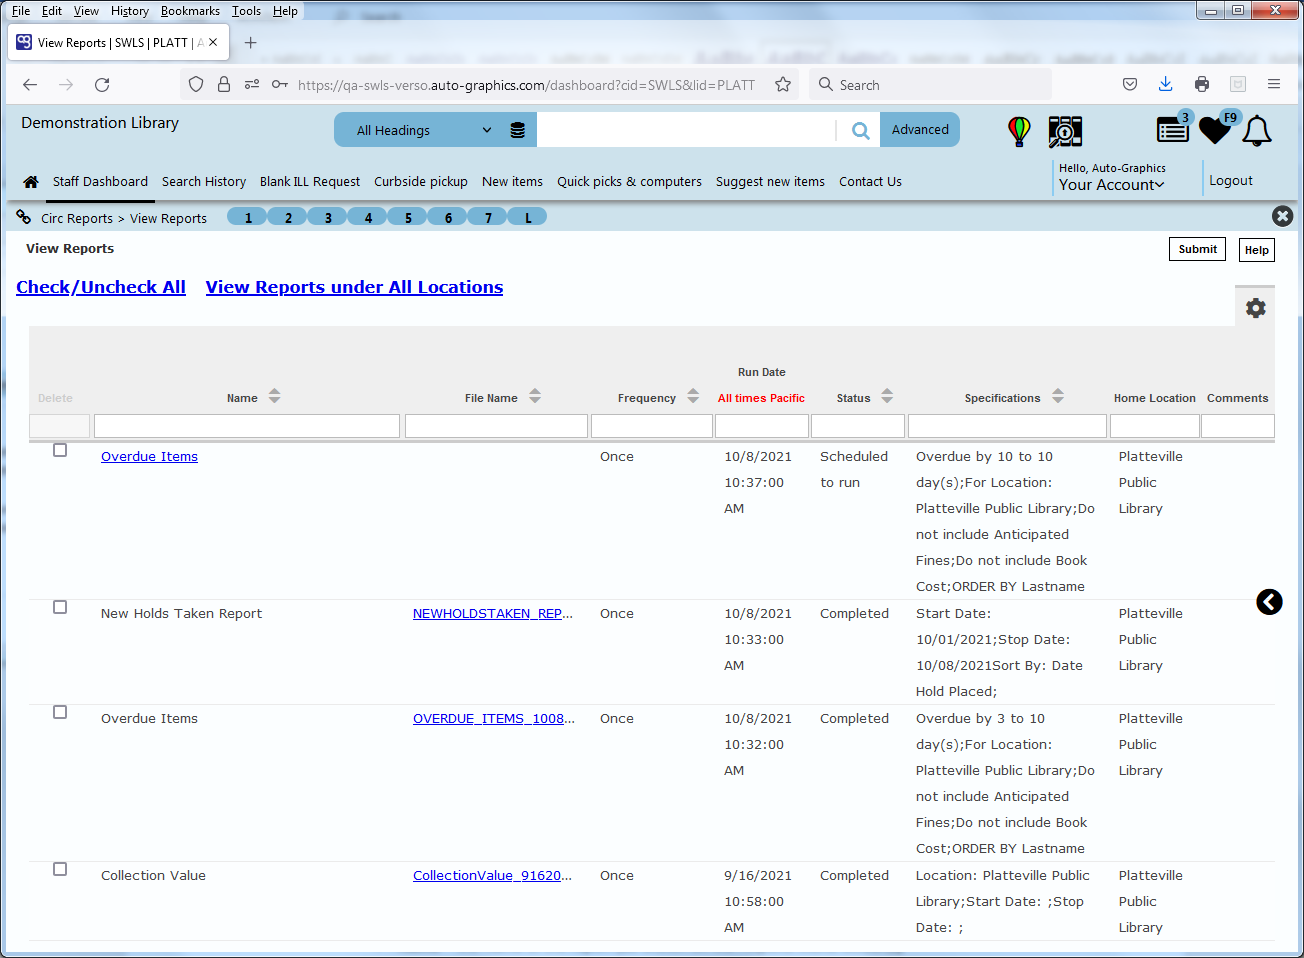This screenshot has height=958, width=1304.
Task: Bookmark this page with star icon
Action: [783, 85]
